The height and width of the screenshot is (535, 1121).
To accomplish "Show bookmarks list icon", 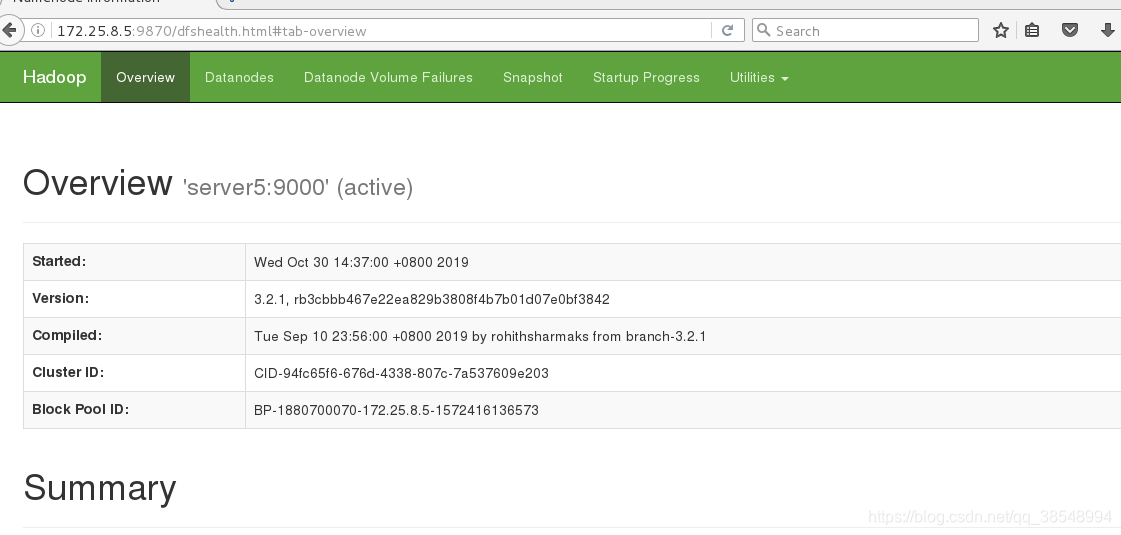I will pyautogui.click(x=1032, y=30).
